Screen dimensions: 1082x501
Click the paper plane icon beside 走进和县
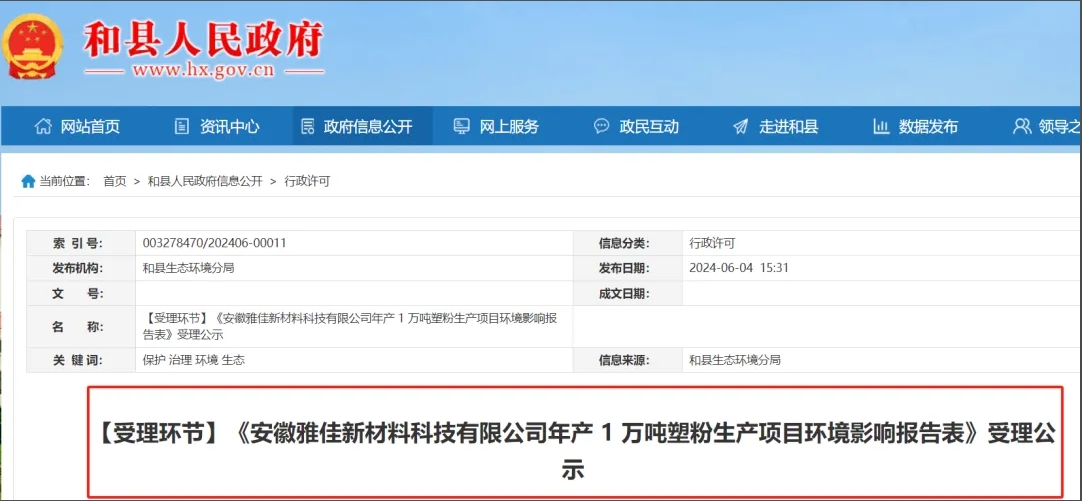(740, 127)
